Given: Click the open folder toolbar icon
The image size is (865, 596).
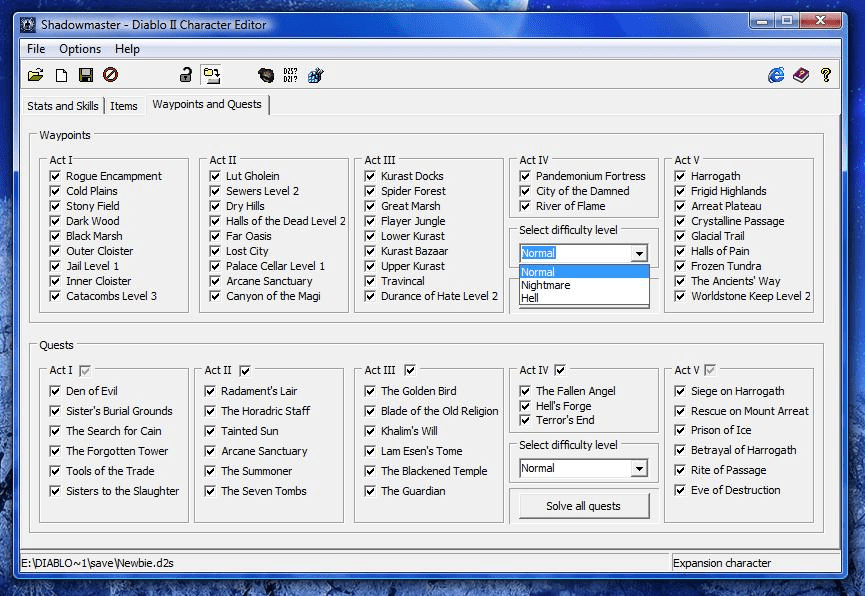Looking at the screenshot, I should (x=36, y=75).
